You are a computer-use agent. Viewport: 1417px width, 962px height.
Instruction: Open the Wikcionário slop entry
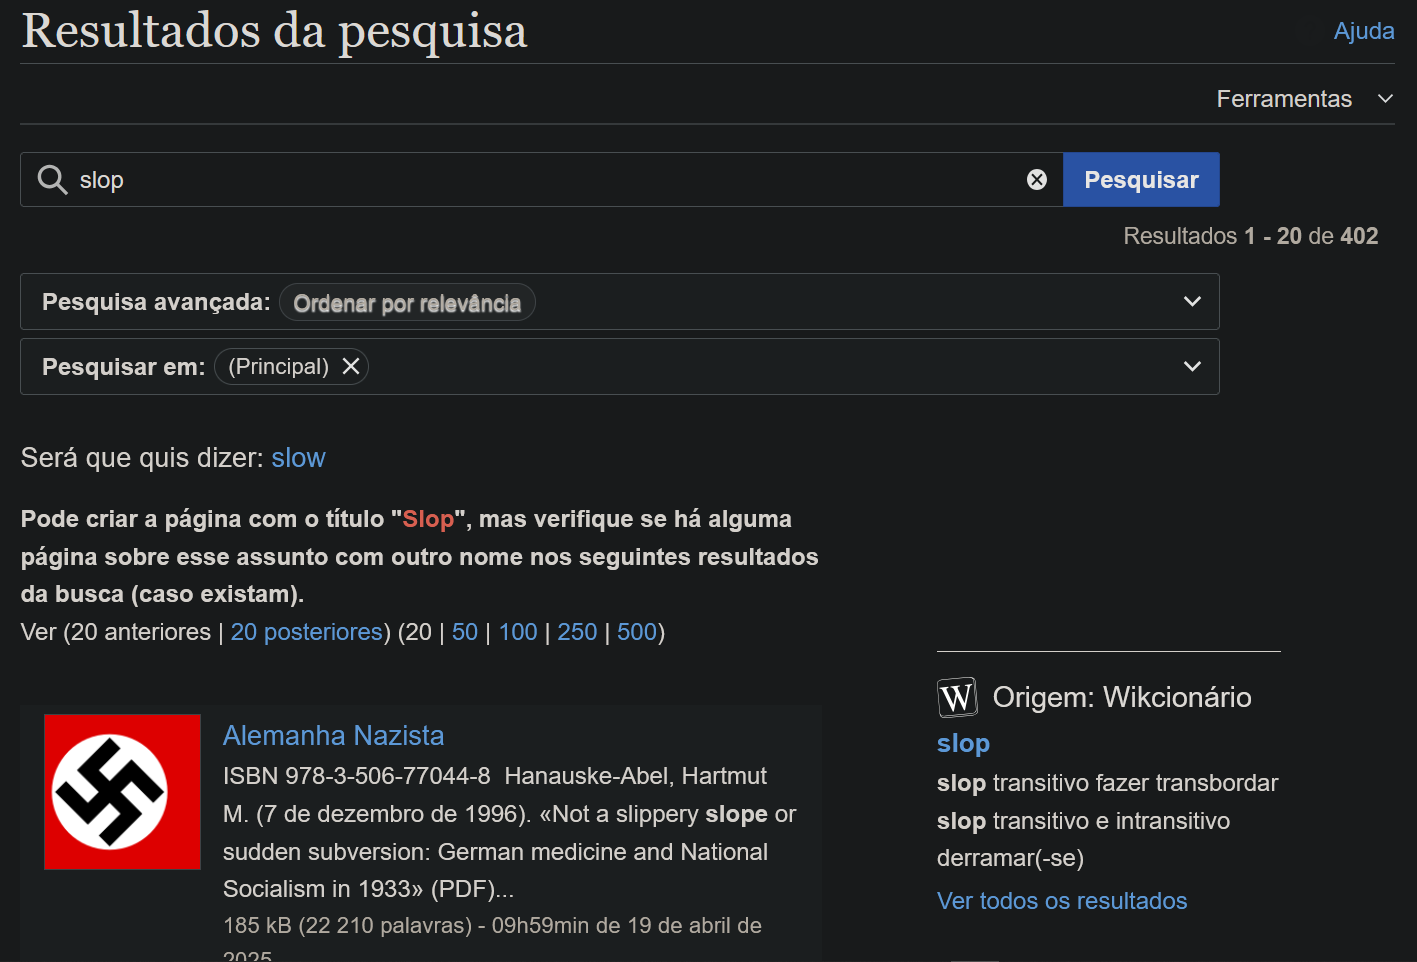pyautogui.click(x=963, y=744)
